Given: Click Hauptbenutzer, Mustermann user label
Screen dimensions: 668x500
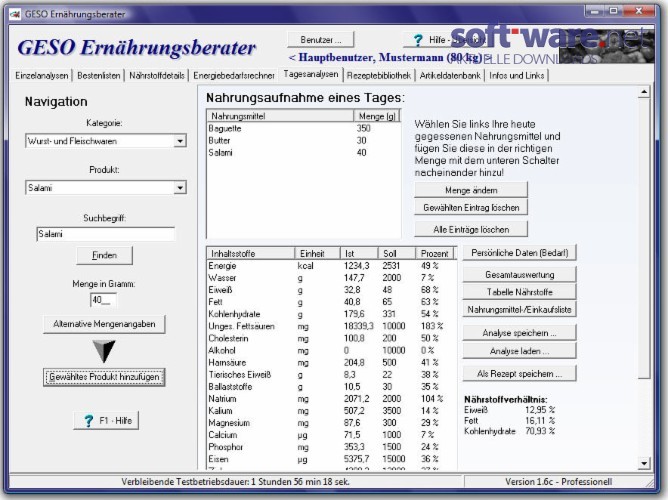Looking at the screenshot, I should 390,57.
